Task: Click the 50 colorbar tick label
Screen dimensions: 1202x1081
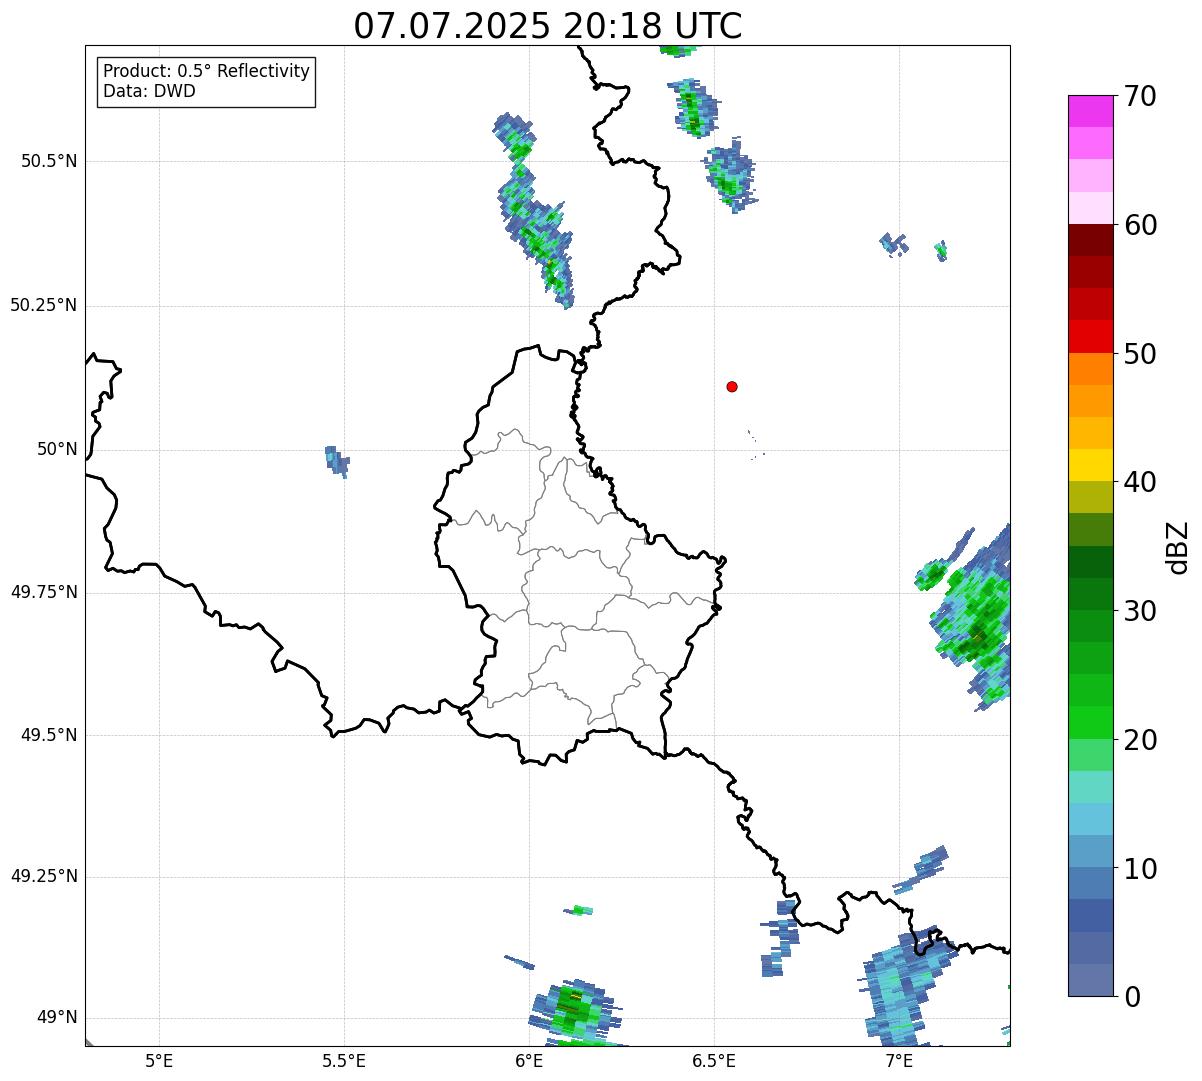Action: pyautogui.click(x=1141, y=354)
